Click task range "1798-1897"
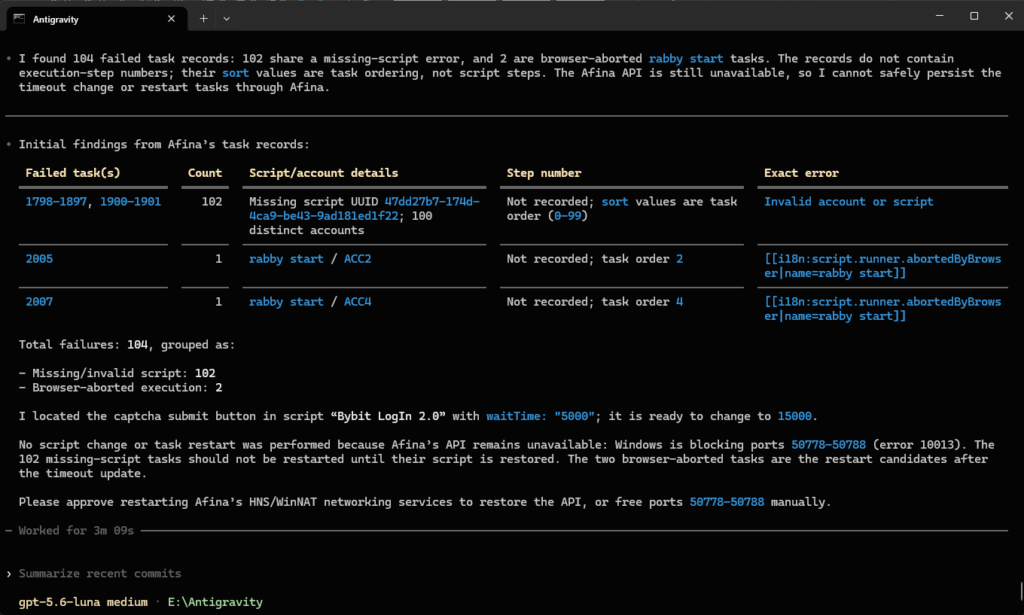Image resolution: width=1024 pixels, height=615 pixels. 56,202
